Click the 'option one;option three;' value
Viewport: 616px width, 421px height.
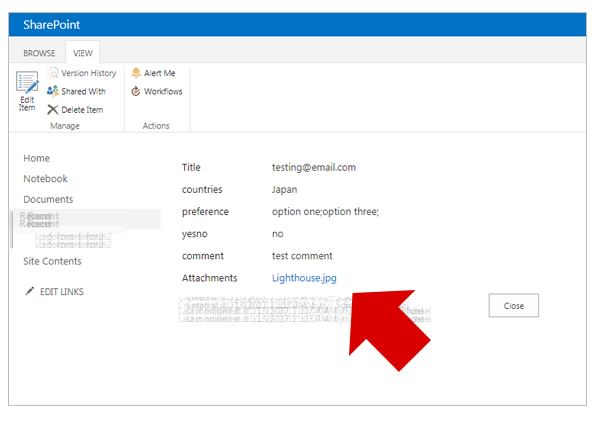[325, 212]
